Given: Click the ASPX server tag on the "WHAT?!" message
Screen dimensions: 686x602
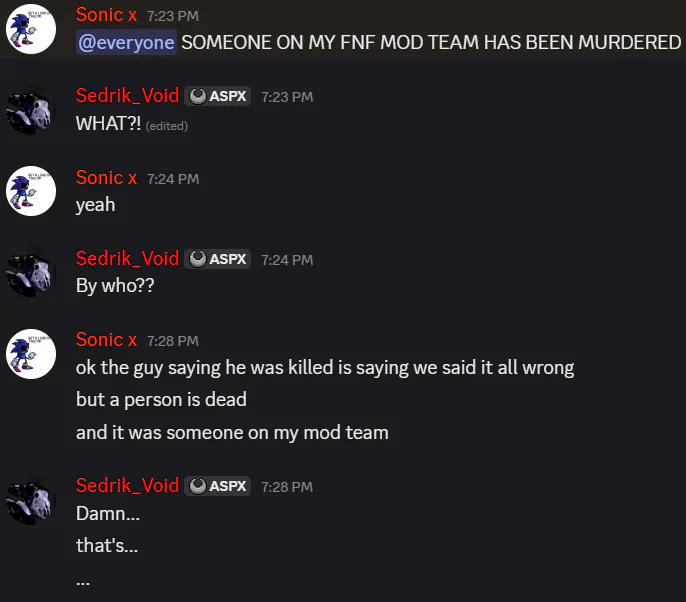Looking at the screenshot, I should [x=218, y=96].
